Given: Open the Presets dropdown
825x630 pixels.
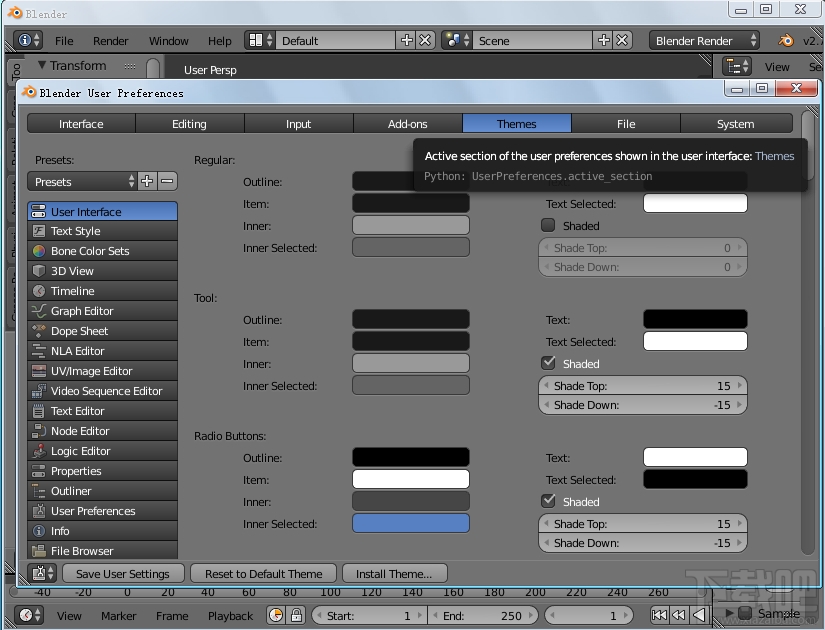Looking at the screenshot, I should click(81, 182).
